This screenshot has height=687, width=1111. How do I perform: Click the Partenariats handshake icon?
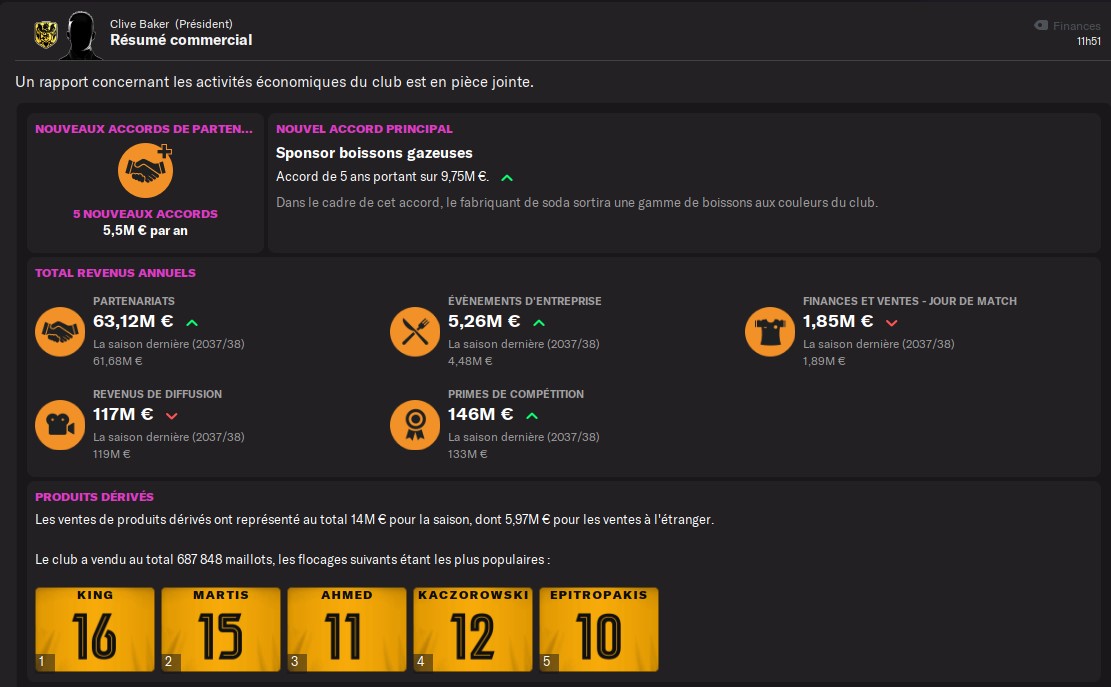click(x=60, y=331)
